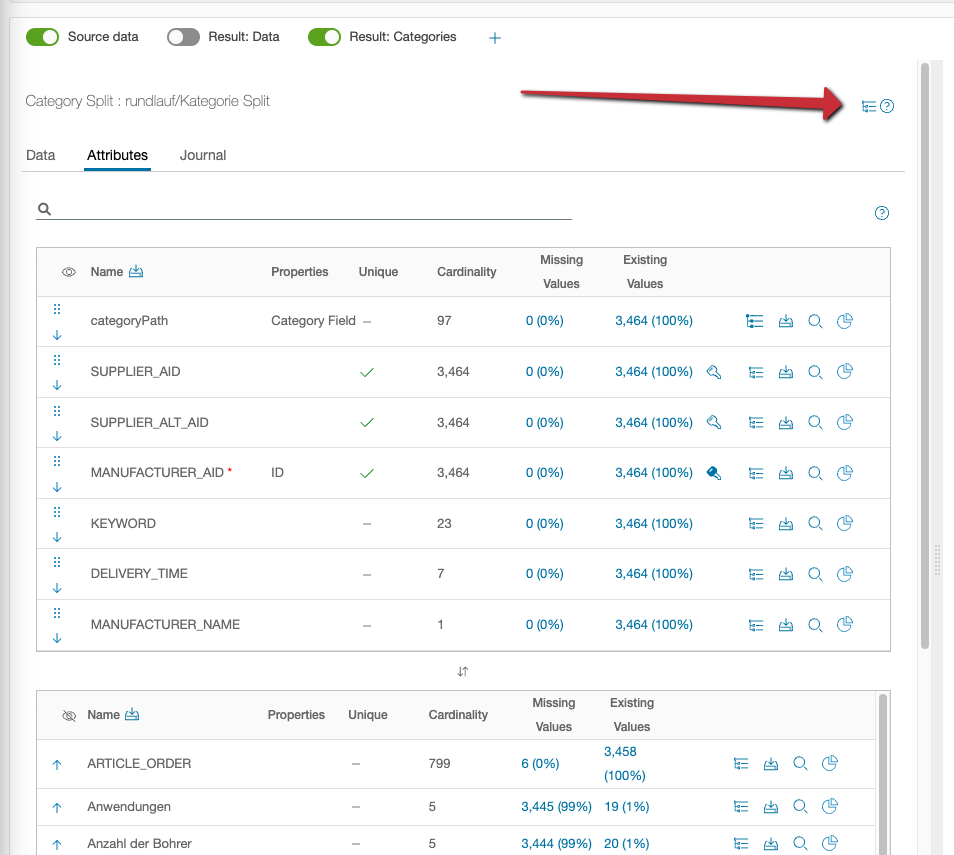
Task: Click the 3,445 (99%) missing values link
Action: pos(556,806)
